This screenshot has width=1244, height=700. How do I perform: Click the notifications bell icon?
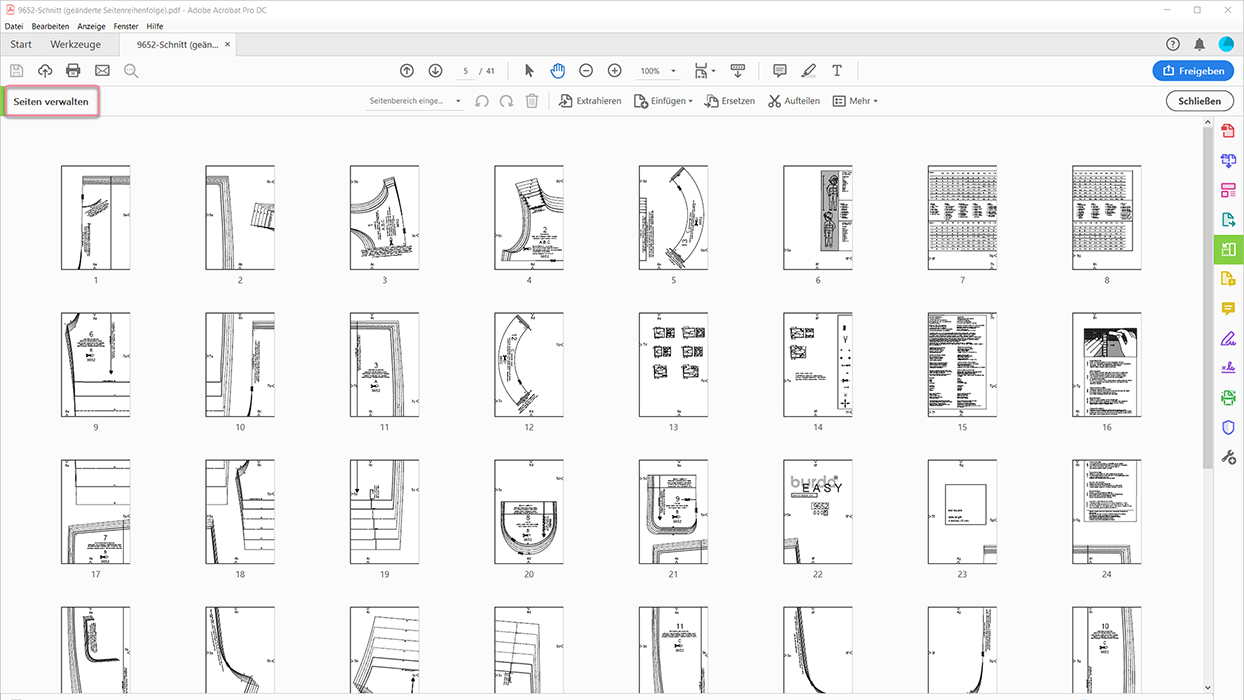[x=1199, y=44]
